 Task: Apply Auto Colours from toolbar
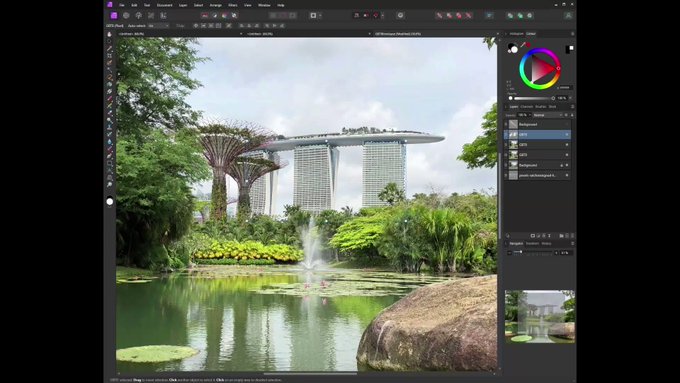pyautogui.click(x=224, y=15)
